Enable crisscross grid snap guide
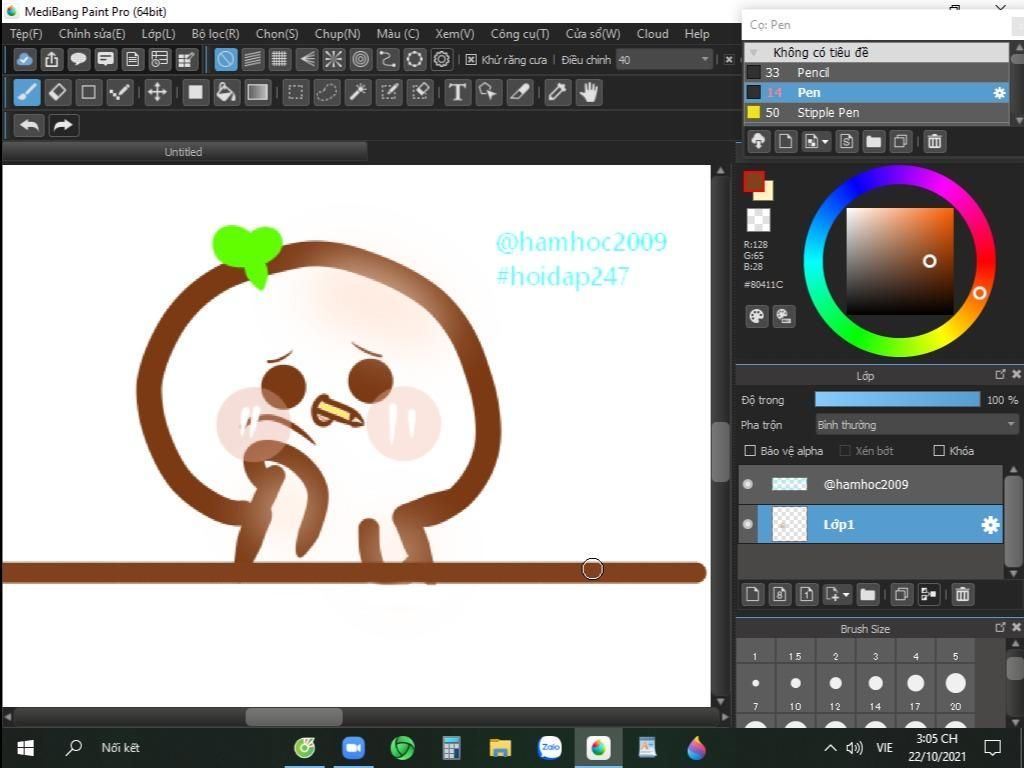The image size is (1024, 768). (280, 59)
